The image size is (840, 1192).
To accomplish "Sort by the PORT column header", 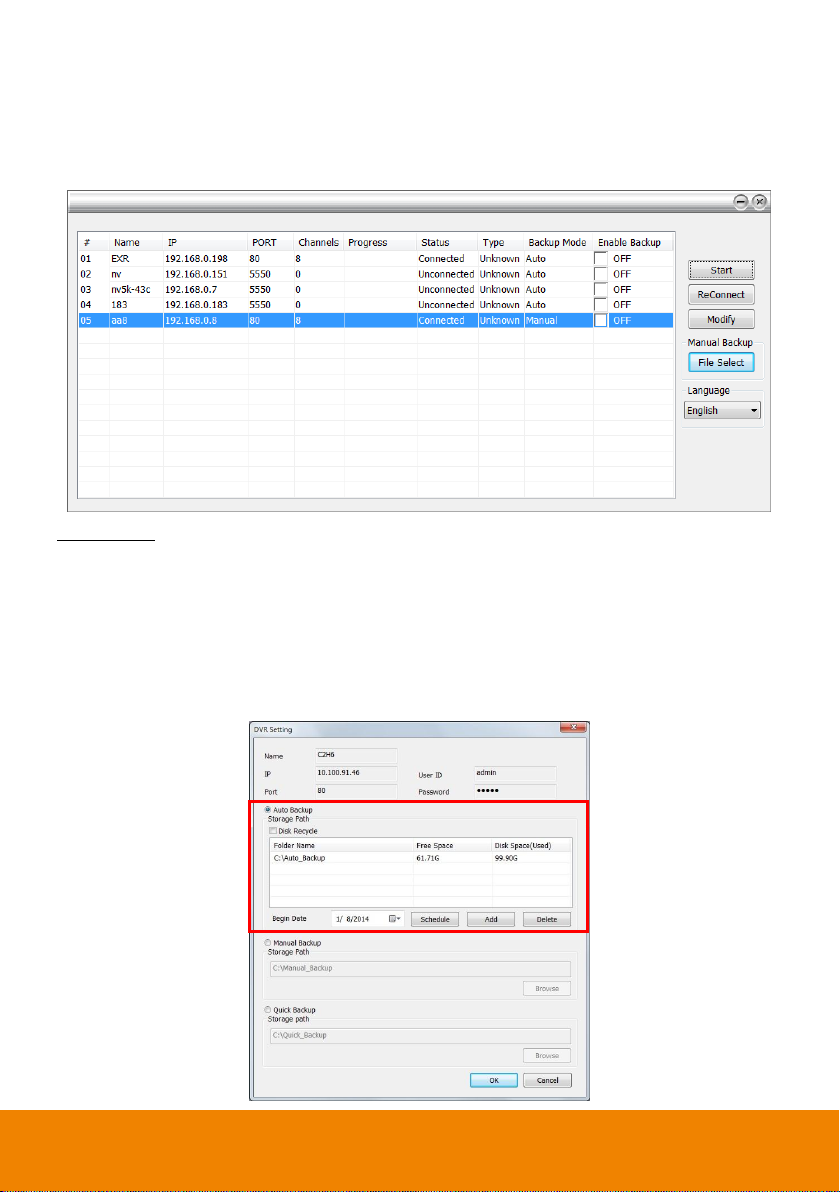I will pos(271,243).
